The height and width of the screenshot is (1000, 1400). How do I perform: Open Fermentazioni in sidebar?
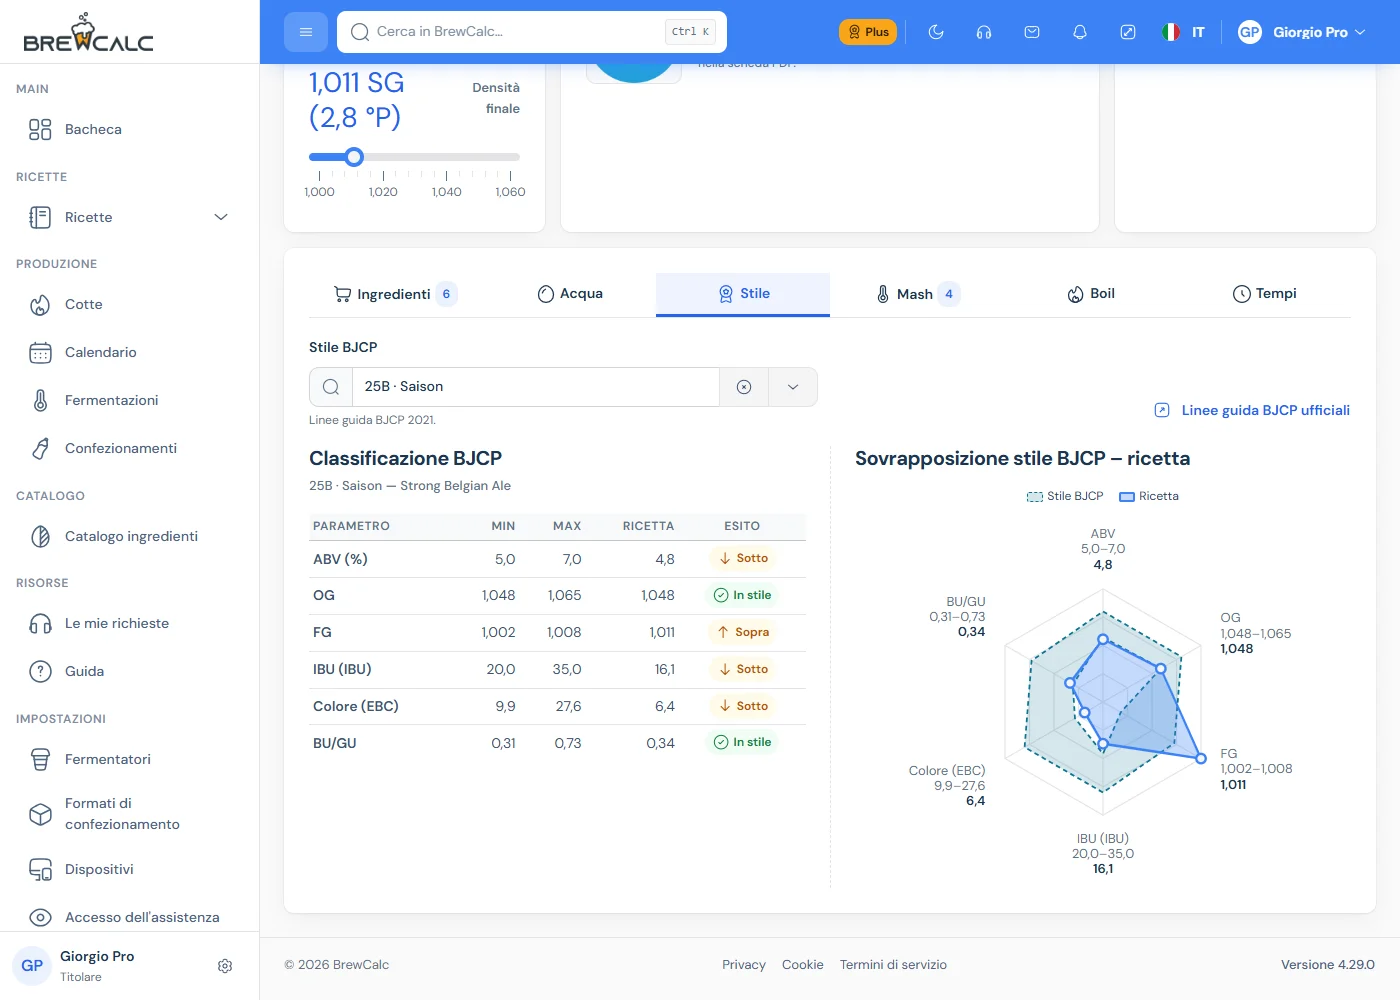click(x=130, y=400)
